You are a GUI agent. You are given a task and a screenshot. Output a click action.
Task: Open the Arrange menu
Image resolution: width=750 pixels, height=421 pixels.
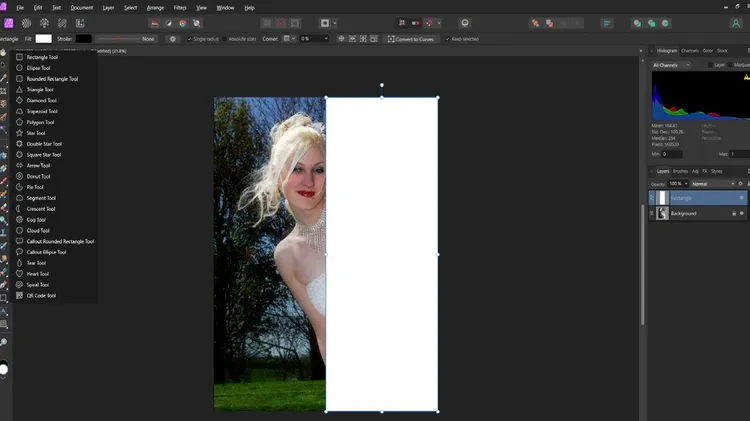155,8
